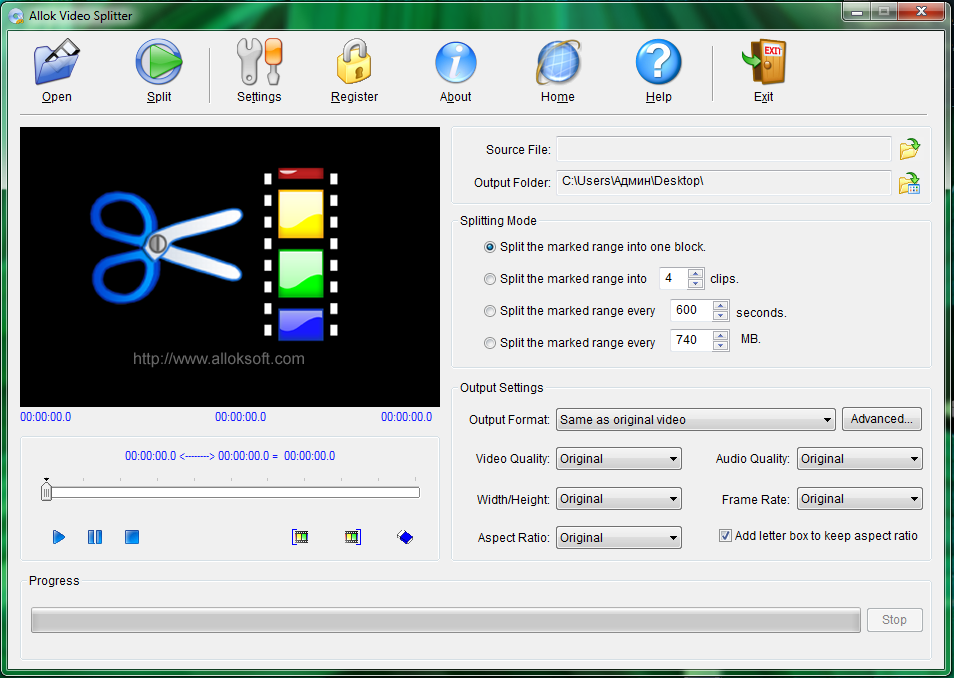Click the Register padlock icon
This screenshot has width=954, height=678.
pos(354,63)
